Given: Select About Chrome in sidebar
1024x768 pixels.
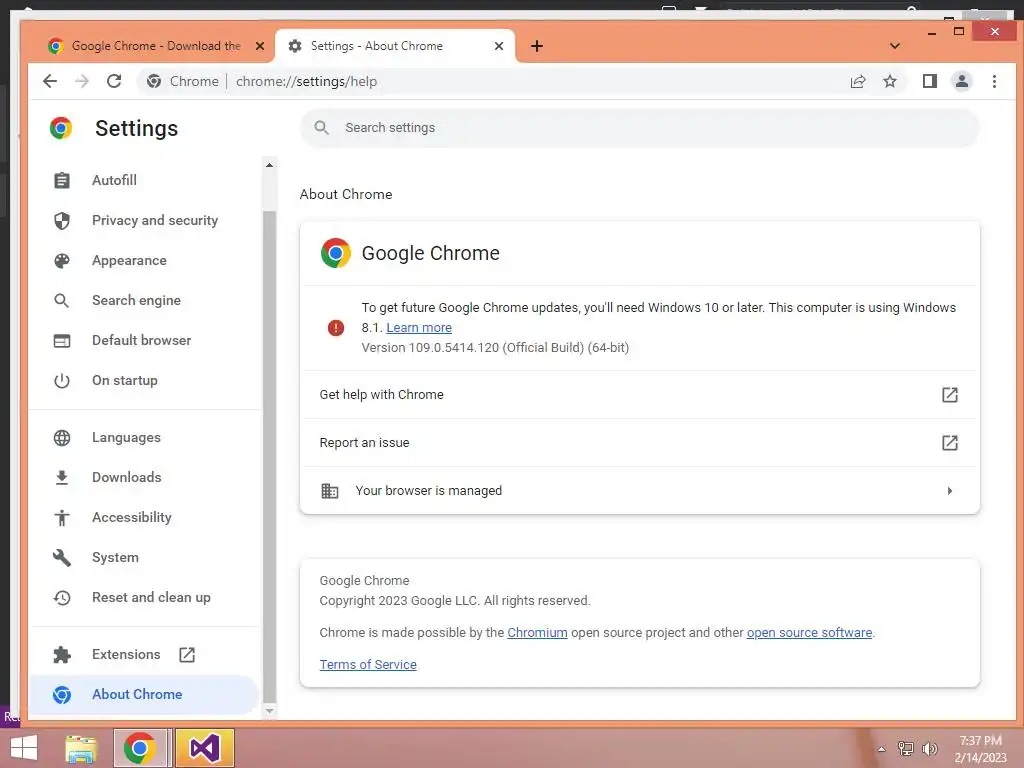Looking at the screenshot, I should tap(145, 694).
